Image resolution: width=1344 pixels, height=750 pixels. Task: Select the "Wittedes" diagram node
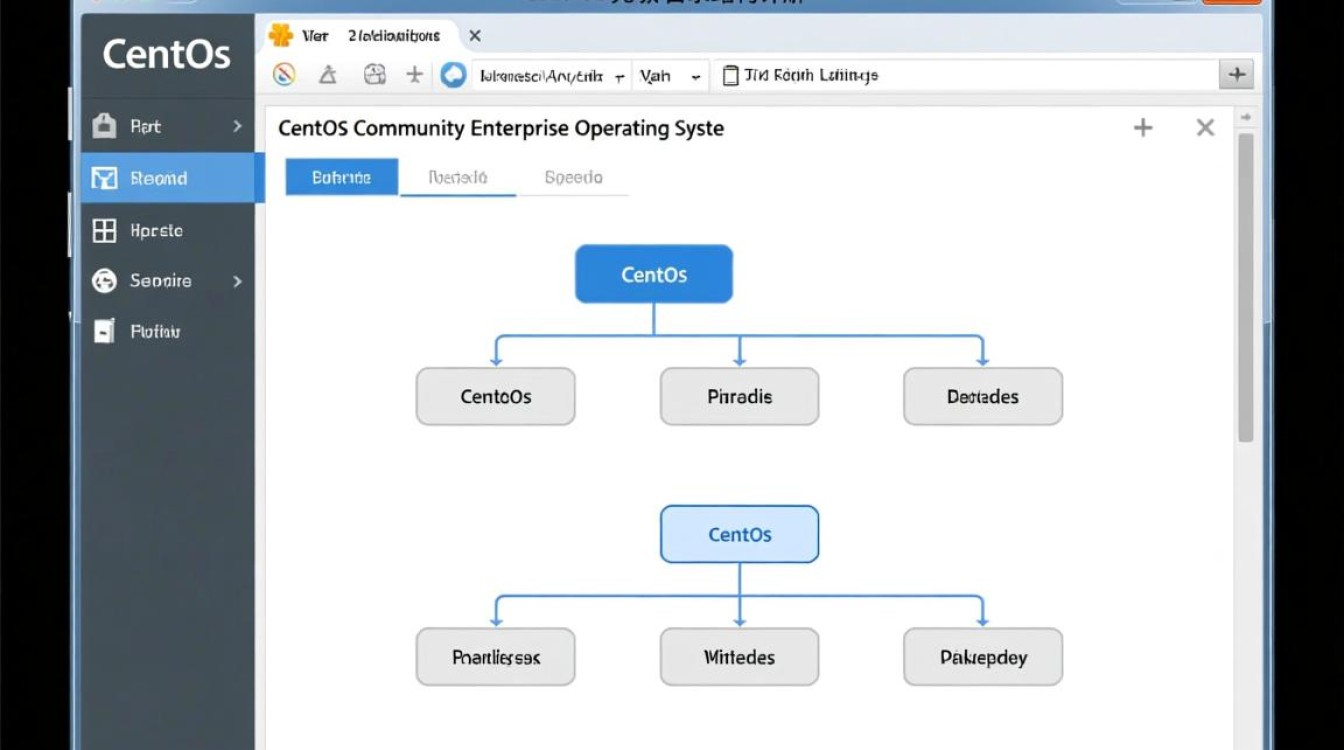click(740, 657)
